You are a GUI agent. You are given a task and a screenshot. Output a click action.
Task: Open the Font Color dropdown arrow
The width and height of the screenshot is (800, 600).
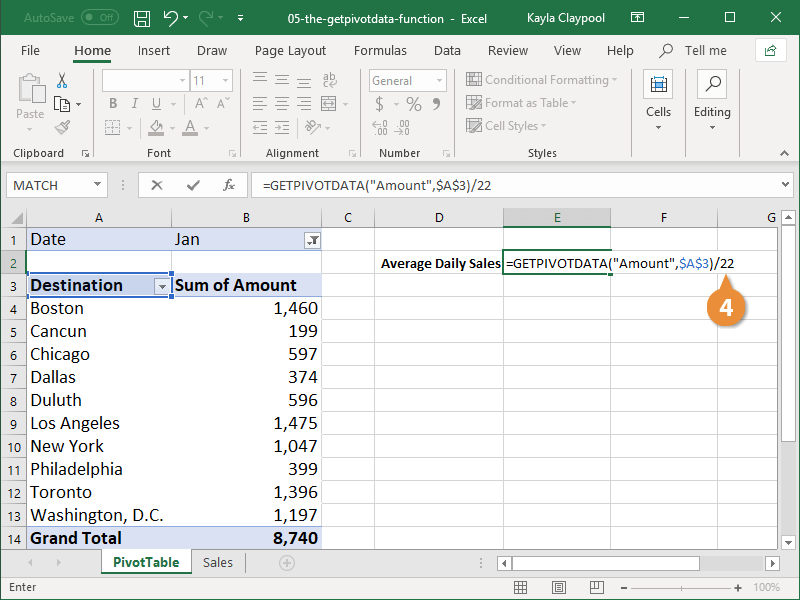pyautogui.click(x=207, y=128)
